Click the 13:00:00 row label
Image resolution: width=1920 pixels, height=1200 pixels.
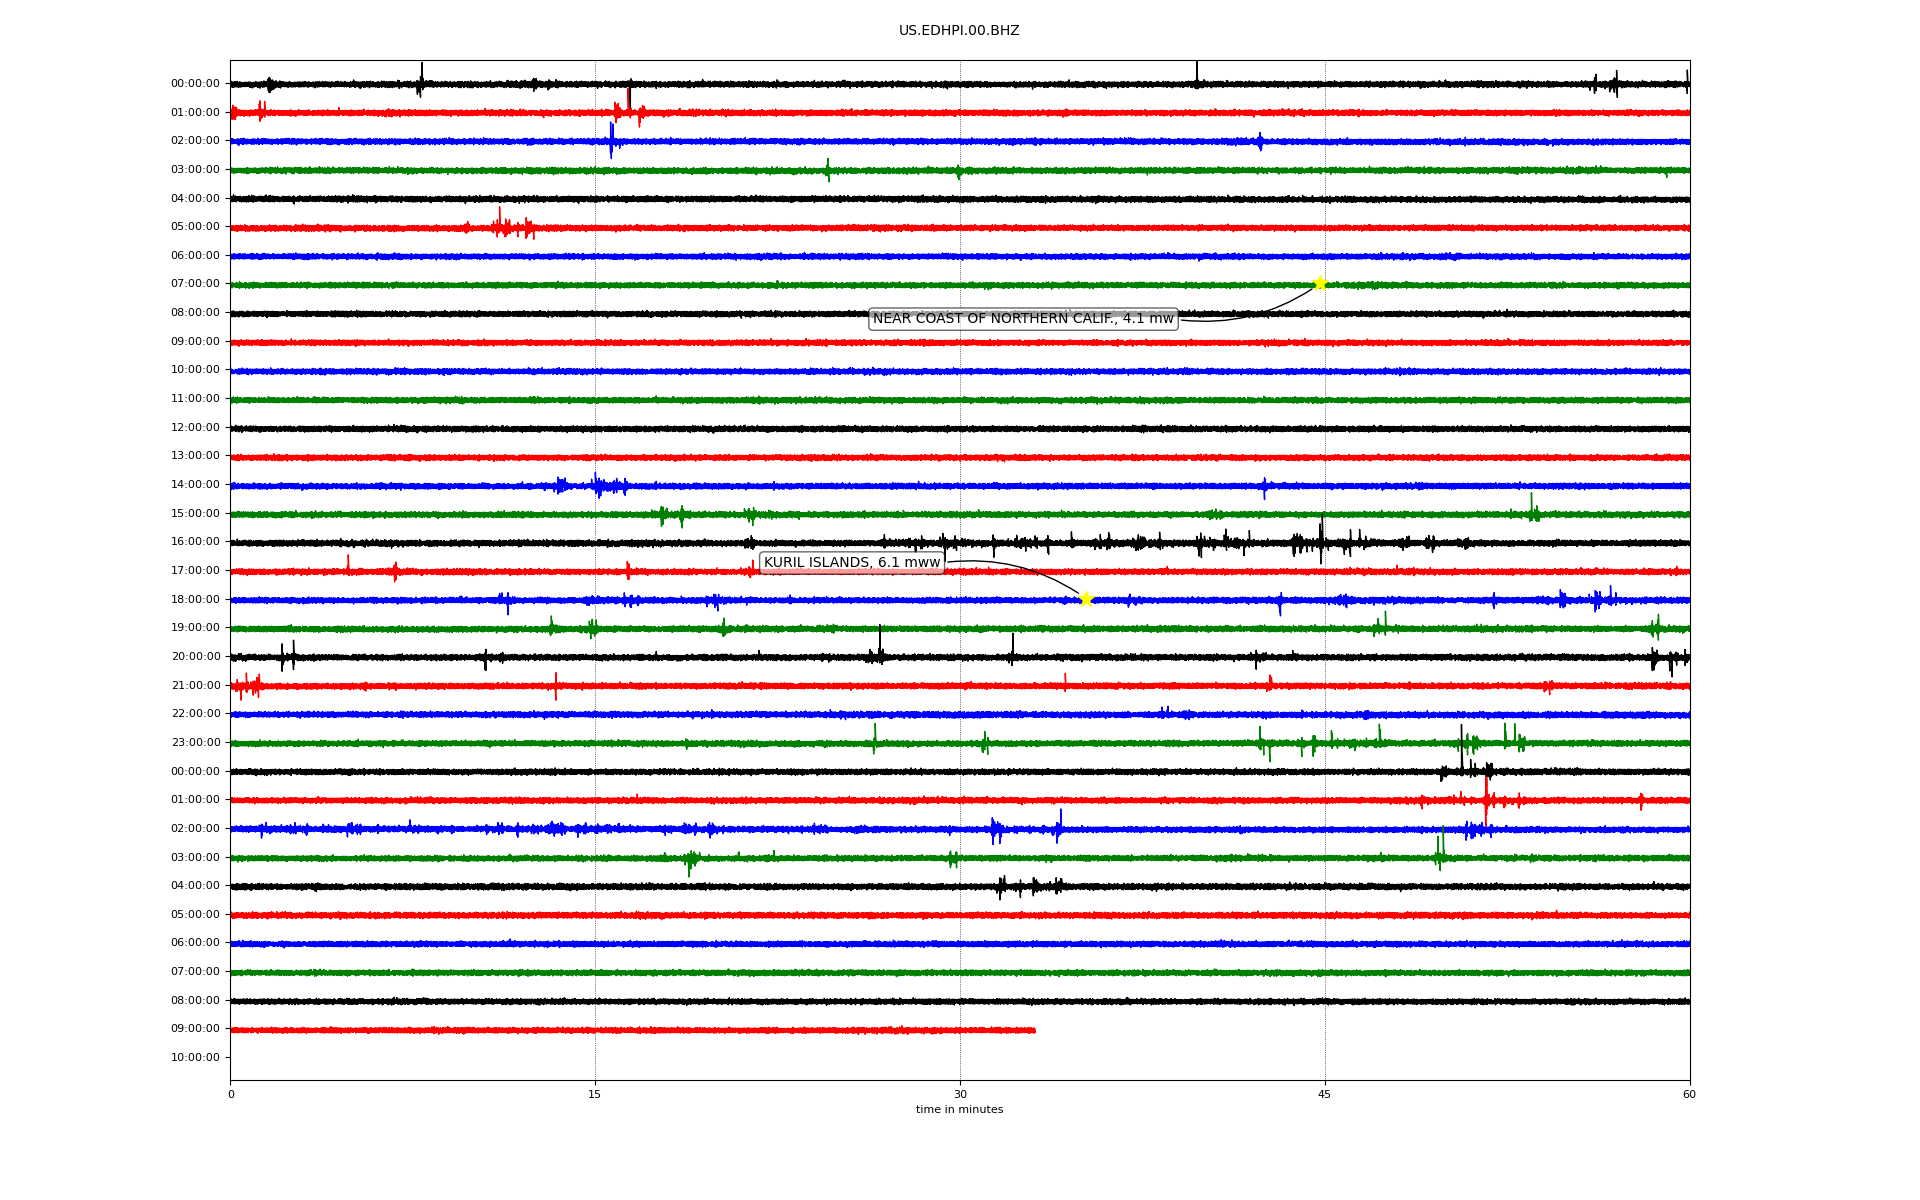195,456
